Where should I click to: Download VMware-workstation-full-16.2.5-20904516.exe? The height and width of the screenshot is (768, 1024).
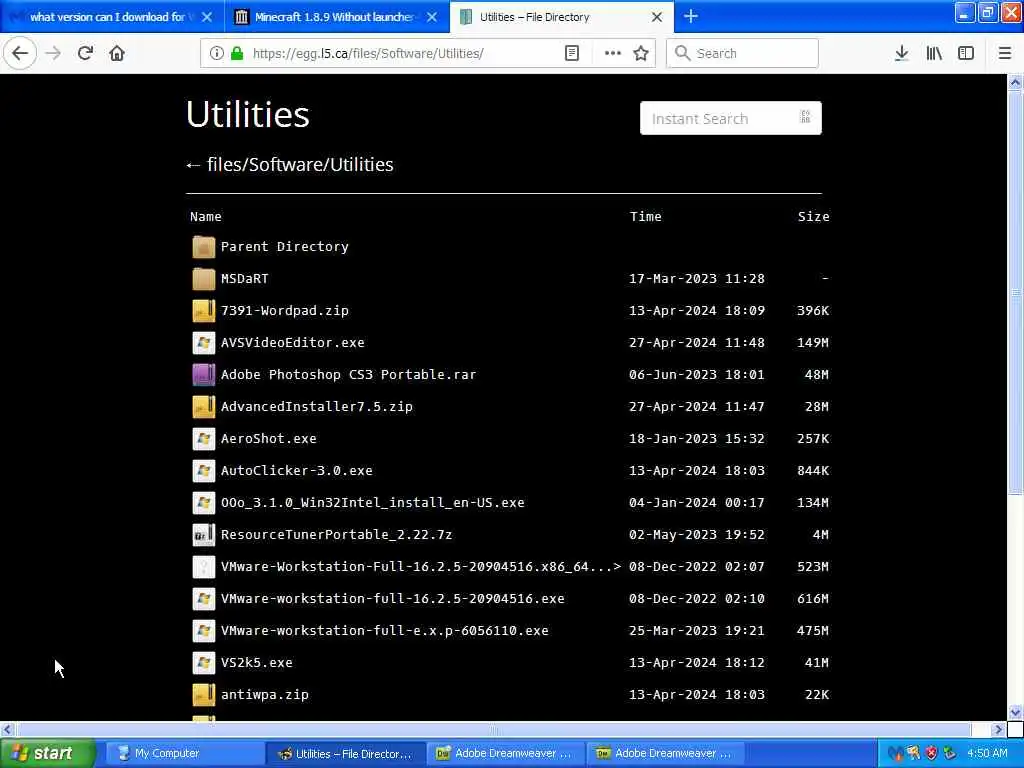[392, 599]
